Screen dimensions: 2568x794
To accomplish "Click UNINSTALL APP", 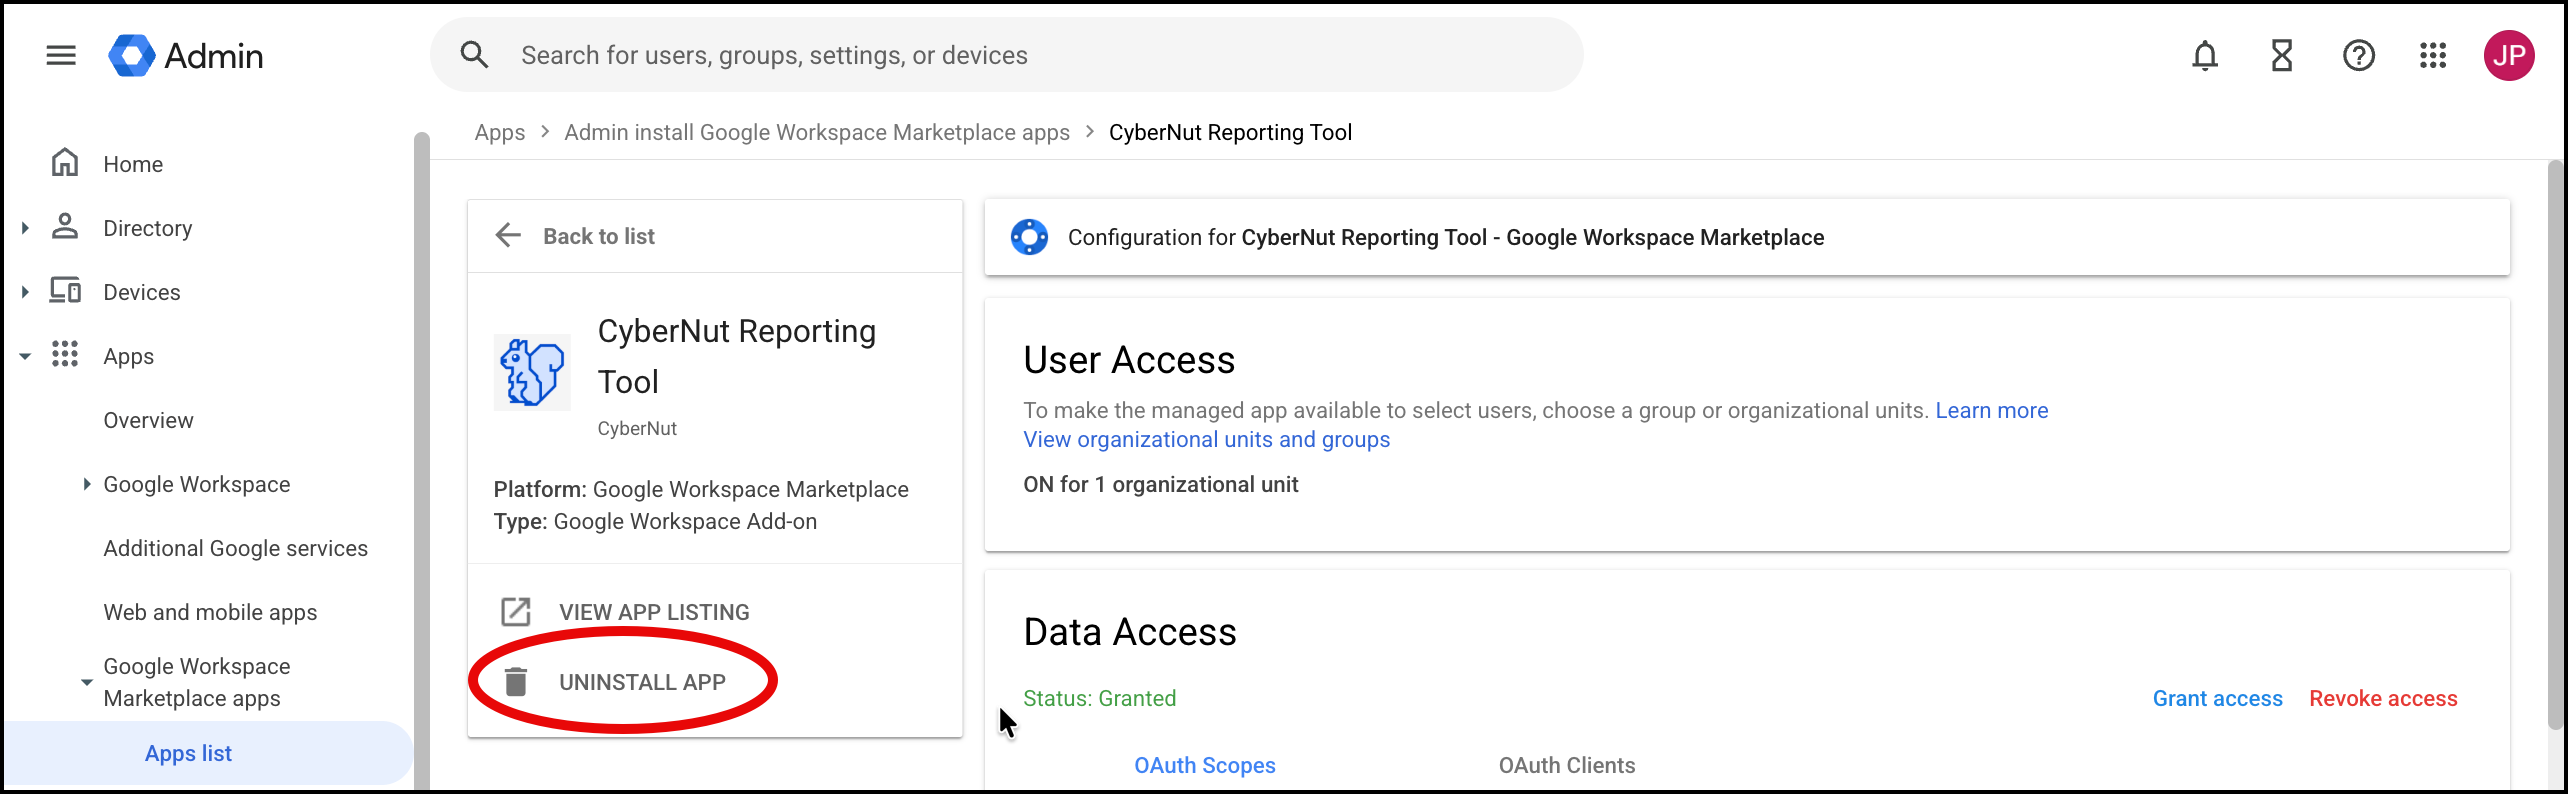I will (642, 682).
